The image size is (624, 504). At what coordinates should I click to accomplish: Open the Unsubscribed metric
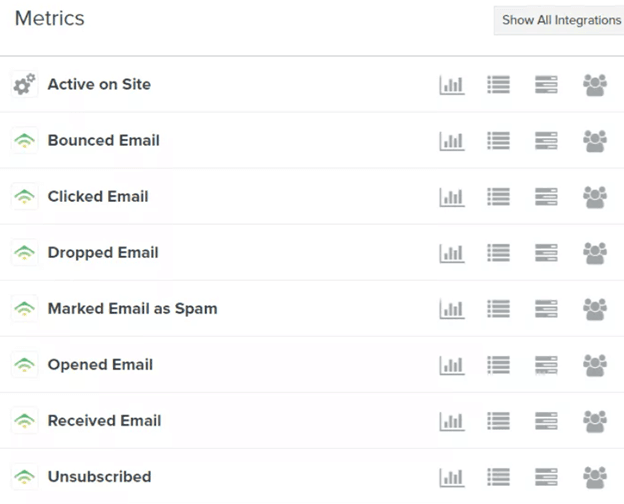click(x=99, y=477)
